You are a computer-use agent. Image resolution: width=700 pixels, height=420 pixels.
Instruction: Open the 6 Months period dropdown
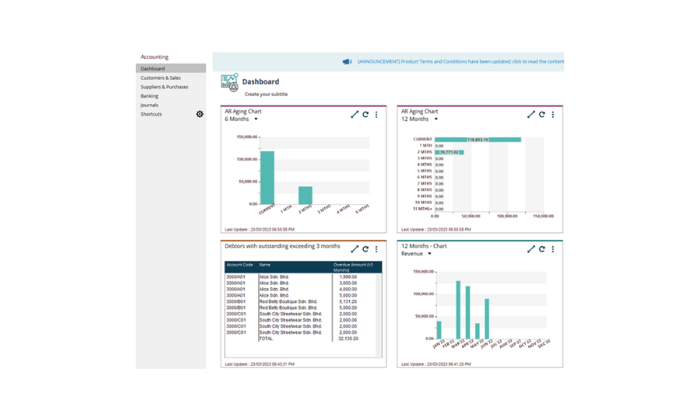(x=256, y=119)
